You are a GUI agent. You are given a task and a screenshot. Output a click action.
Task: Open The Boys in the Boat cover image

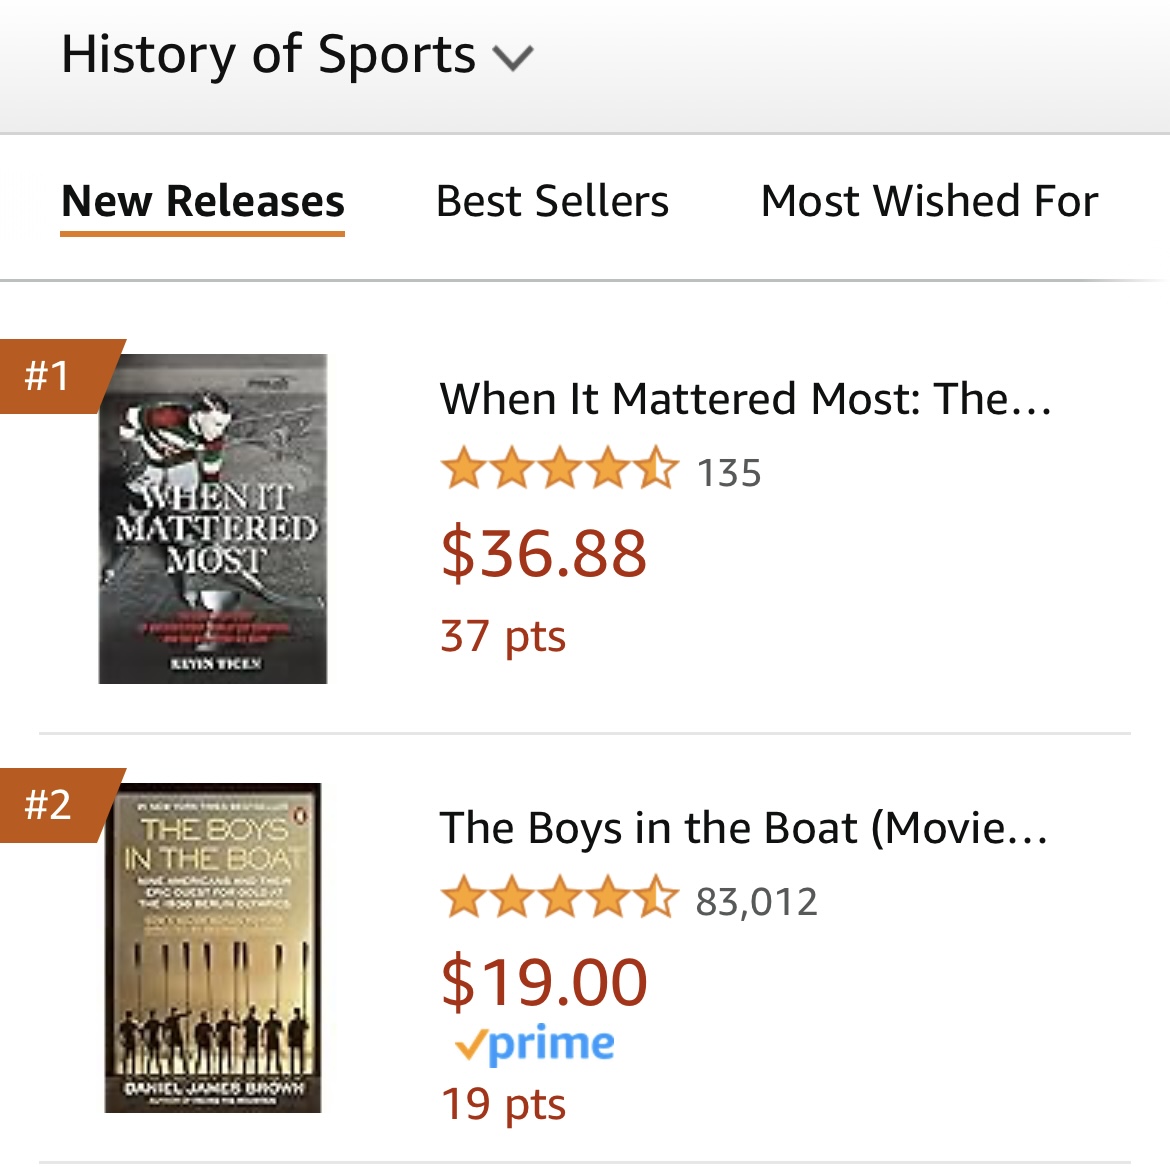tap(213, 948)
